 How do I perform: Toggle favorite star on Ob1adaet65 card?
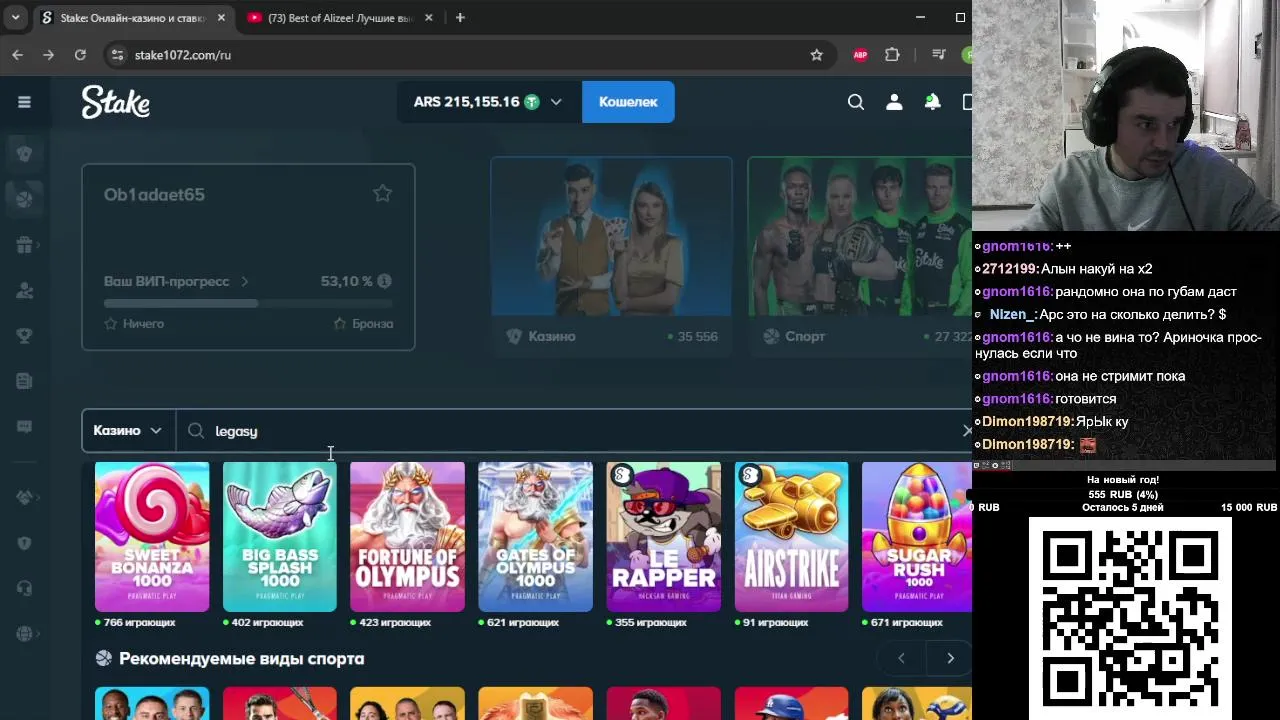[382, 194]
